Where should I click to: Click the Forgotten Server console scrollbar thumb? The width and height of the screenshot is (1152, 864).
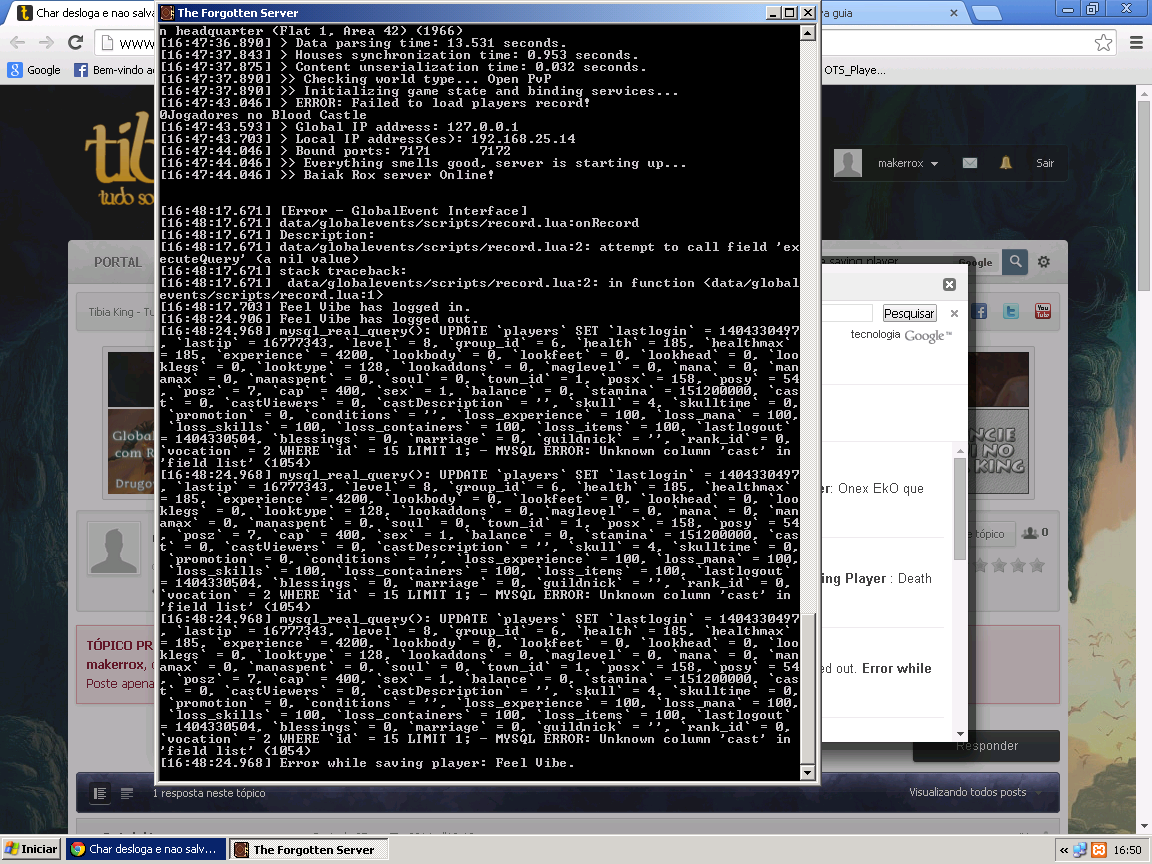807,688
